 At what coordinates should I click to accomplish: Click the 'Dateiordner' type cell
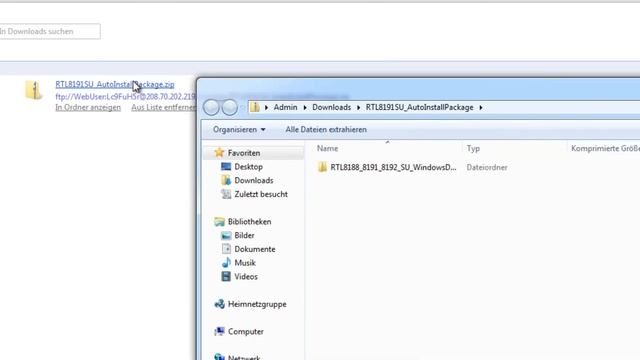point(487,167)
